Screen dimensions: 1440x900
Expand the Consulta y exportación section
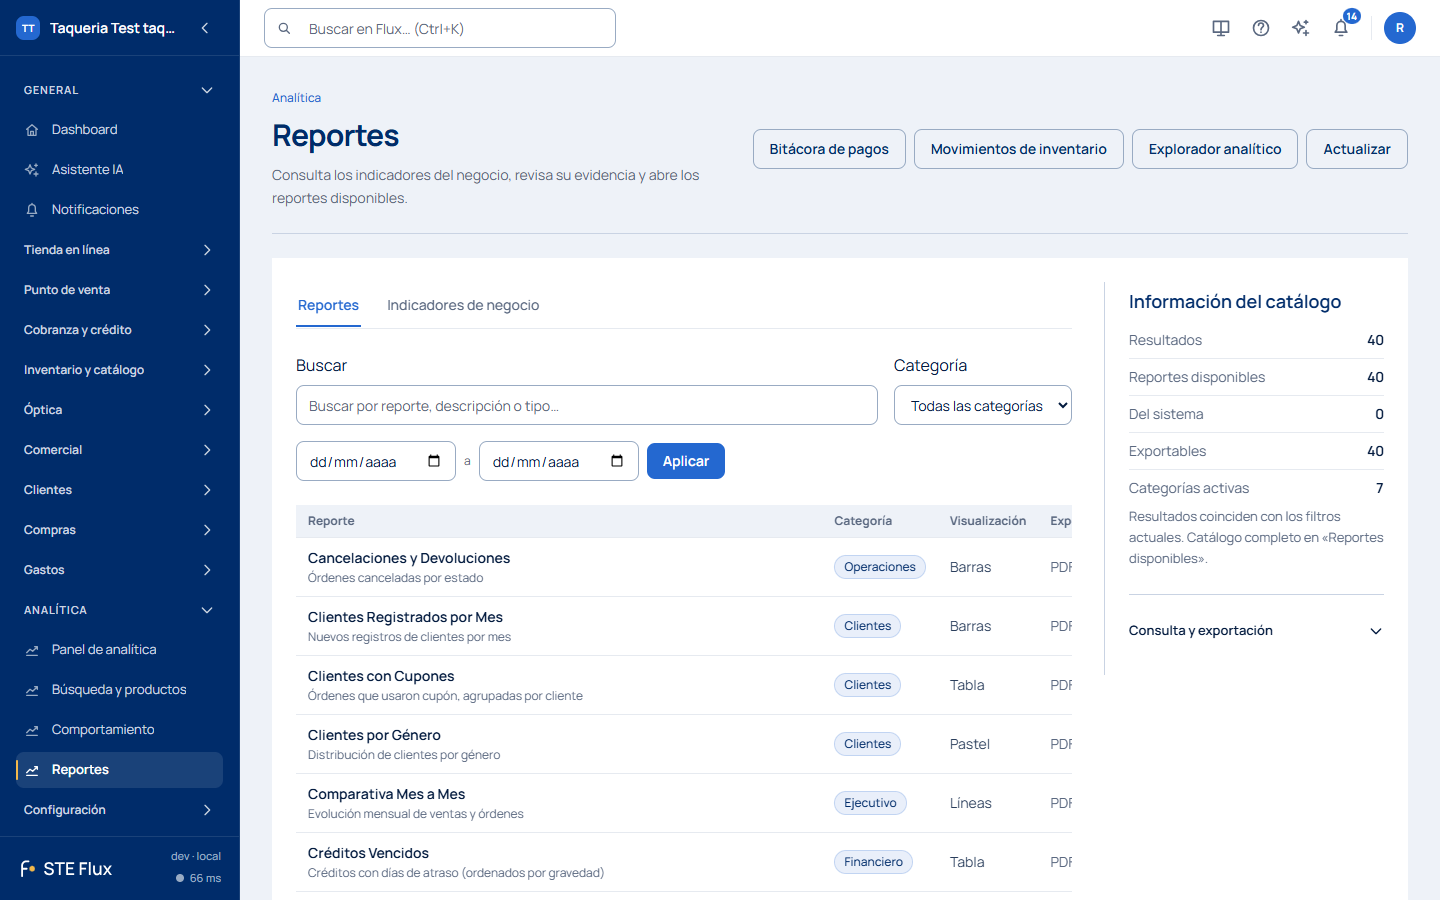point(1256,631)
